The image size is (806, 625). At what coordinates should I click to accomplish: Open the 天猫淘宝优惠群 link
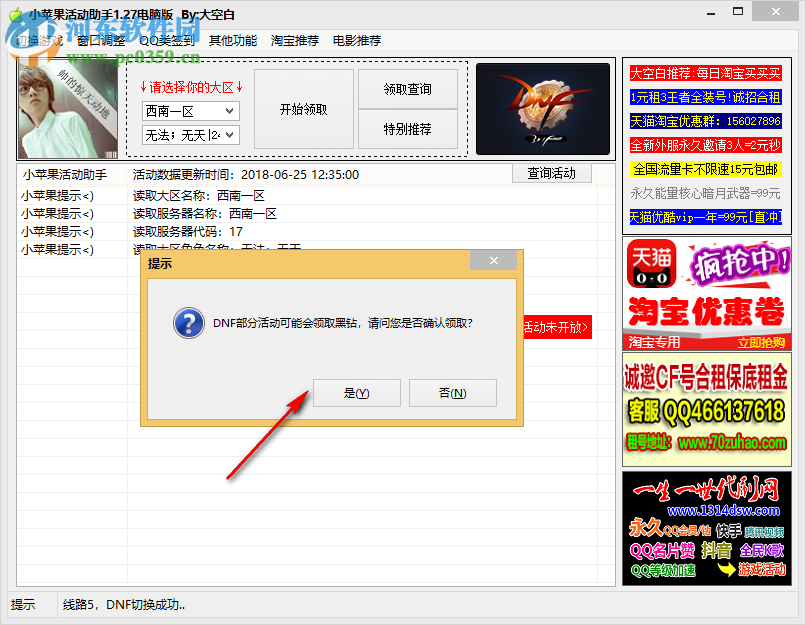pos(706,121)
